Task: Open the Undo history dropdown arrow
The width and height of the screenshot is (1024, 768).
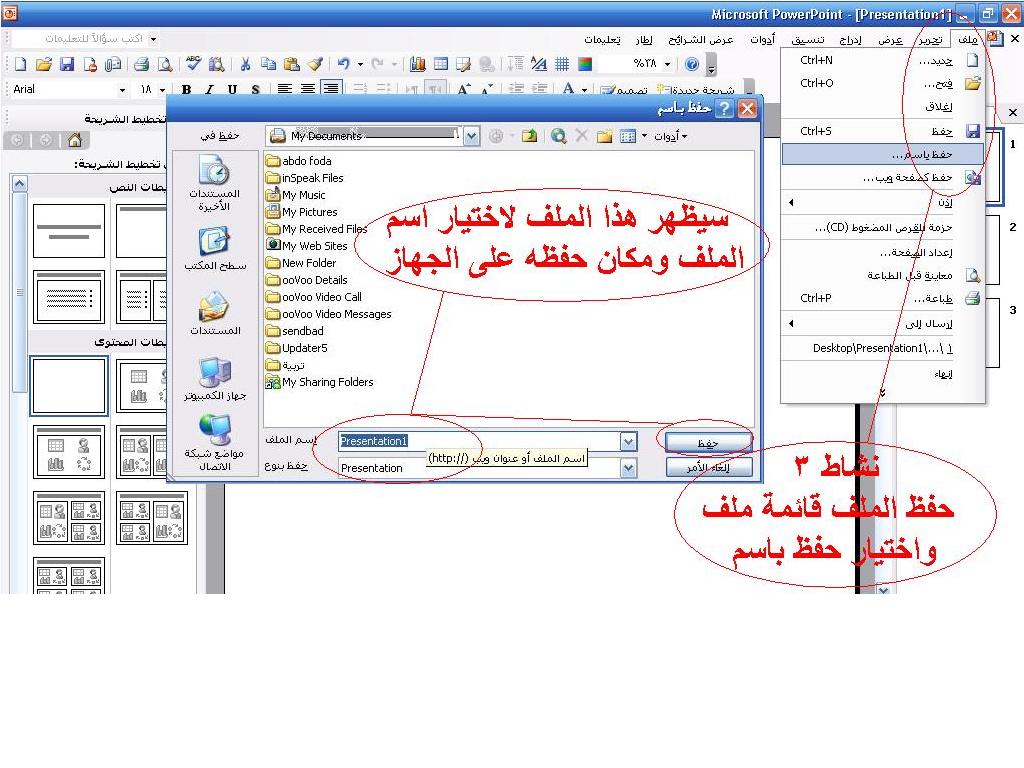Action: (x=360, y=64)
